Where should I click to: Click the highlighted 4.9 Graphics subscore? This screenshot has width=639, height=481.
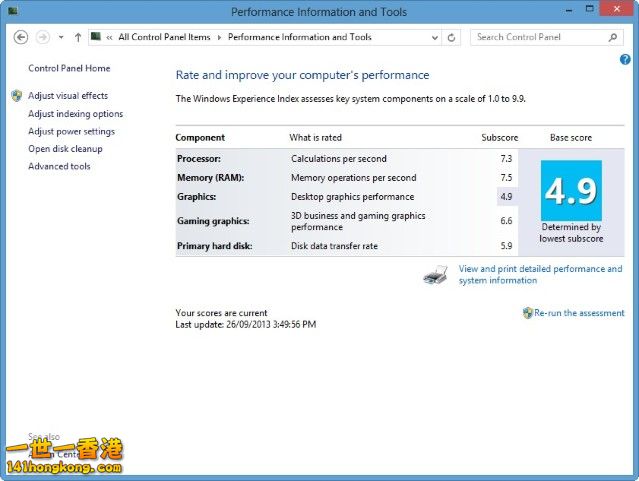click(506, 196)
